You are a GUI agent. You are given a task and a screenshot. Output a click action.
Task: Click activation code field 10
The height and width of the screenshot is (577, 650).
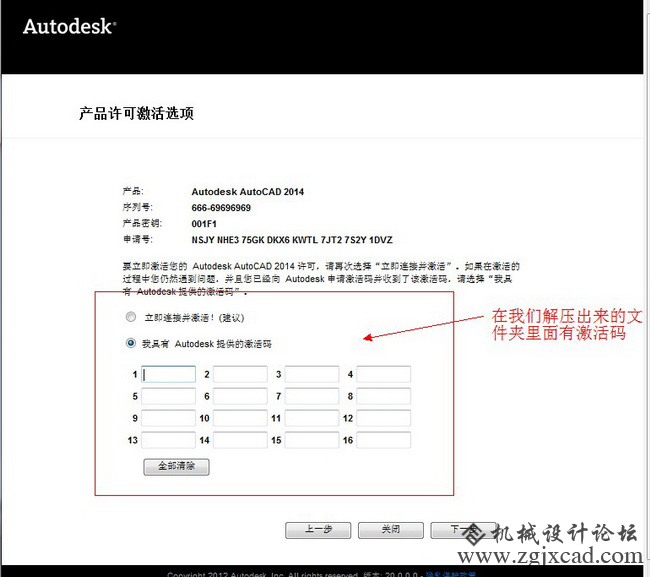coord(240,418)
